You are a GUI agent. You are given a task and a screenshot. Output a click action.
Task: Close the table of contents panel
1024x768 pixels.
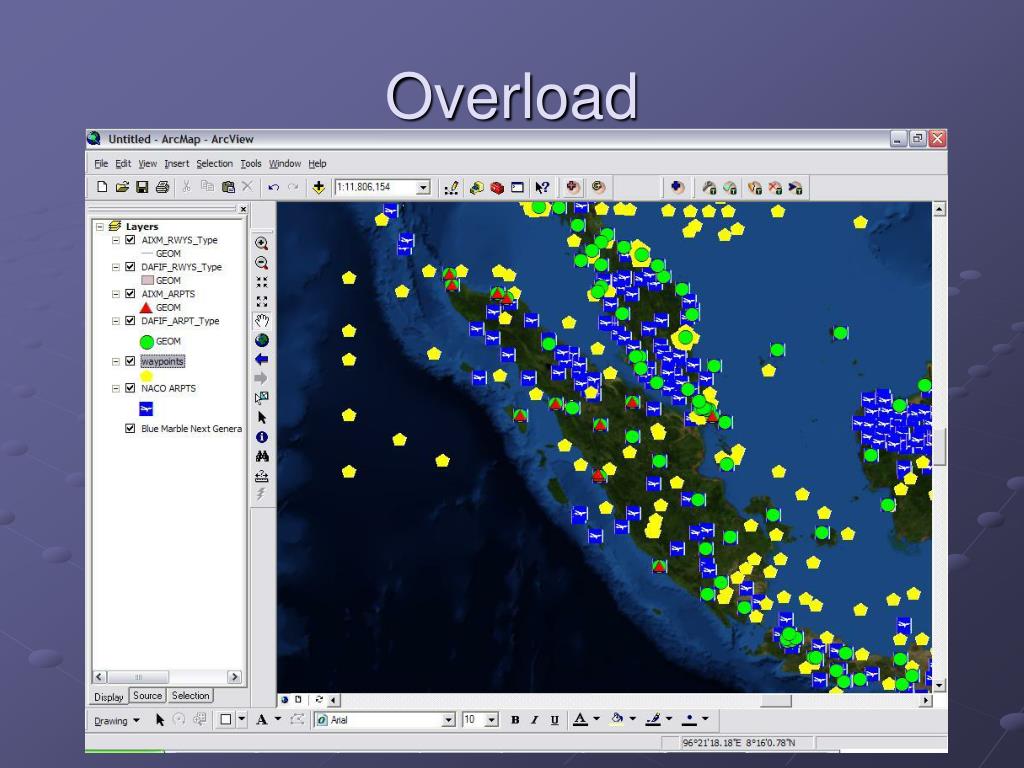click(243, 209)
